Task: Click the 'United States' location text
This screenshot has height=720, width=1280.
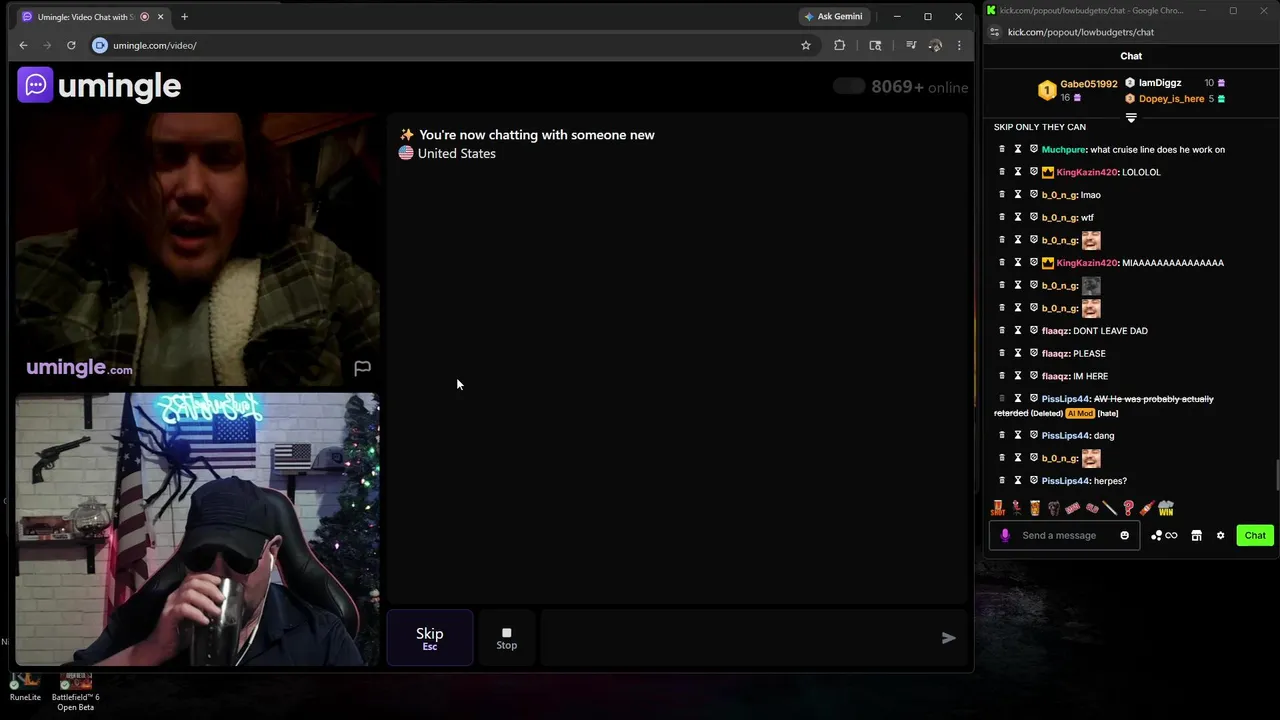Action: click(x=456, y=153)
